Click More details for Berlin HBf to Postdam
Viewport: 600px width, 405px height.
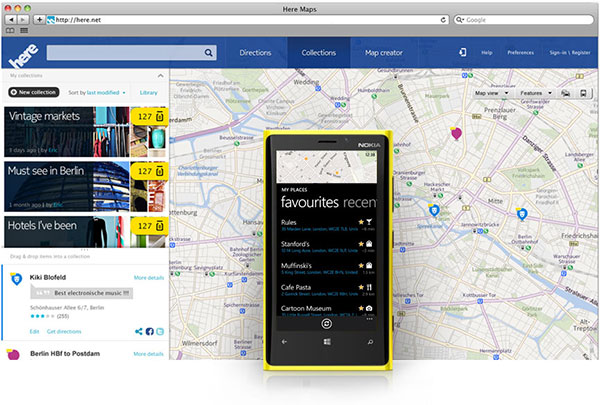(x=148, y=354)
